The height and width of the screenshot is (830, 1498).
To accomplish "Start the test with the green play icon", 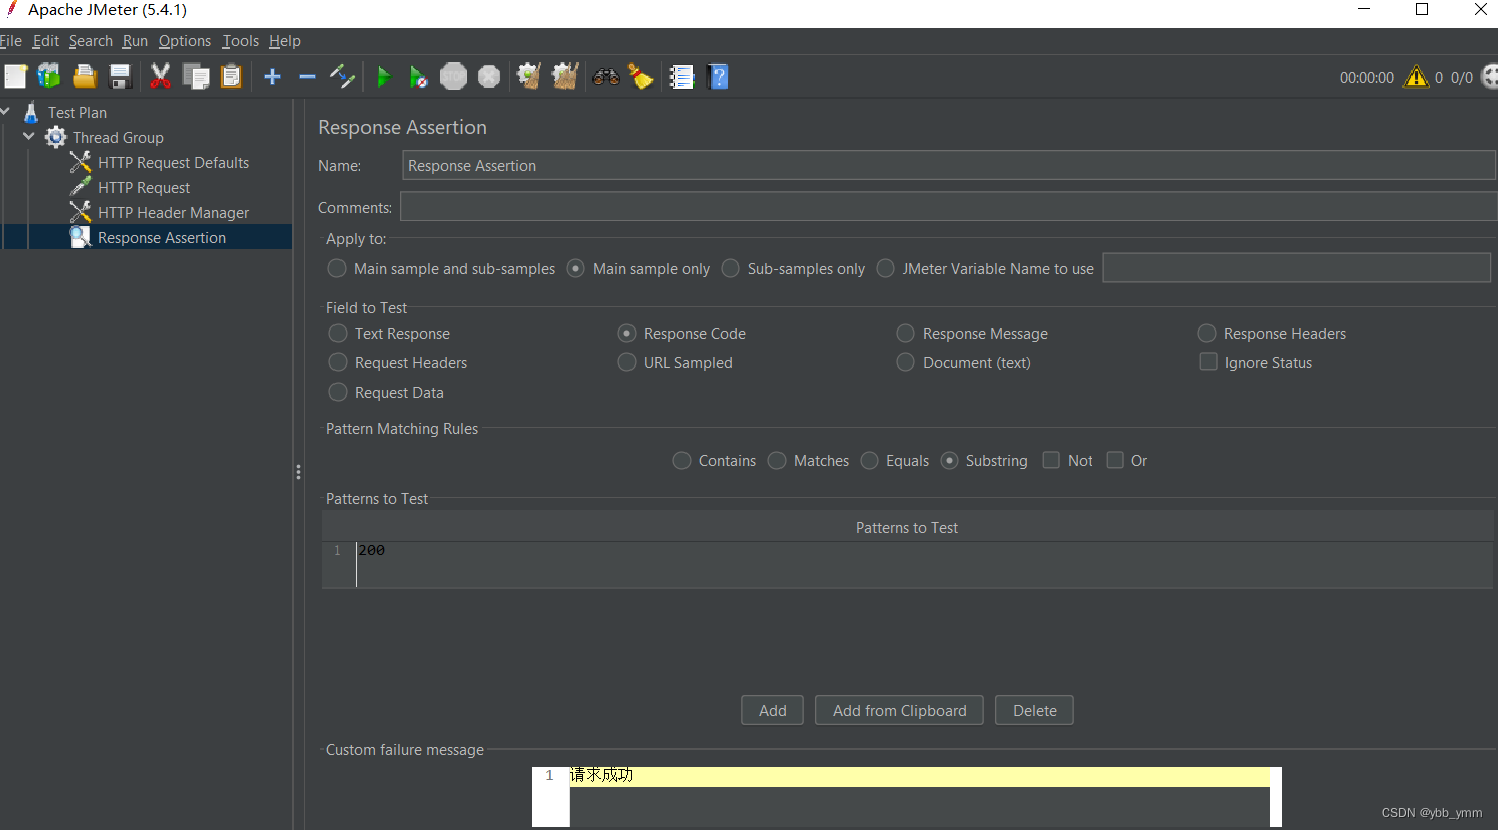I will [383, 77].
